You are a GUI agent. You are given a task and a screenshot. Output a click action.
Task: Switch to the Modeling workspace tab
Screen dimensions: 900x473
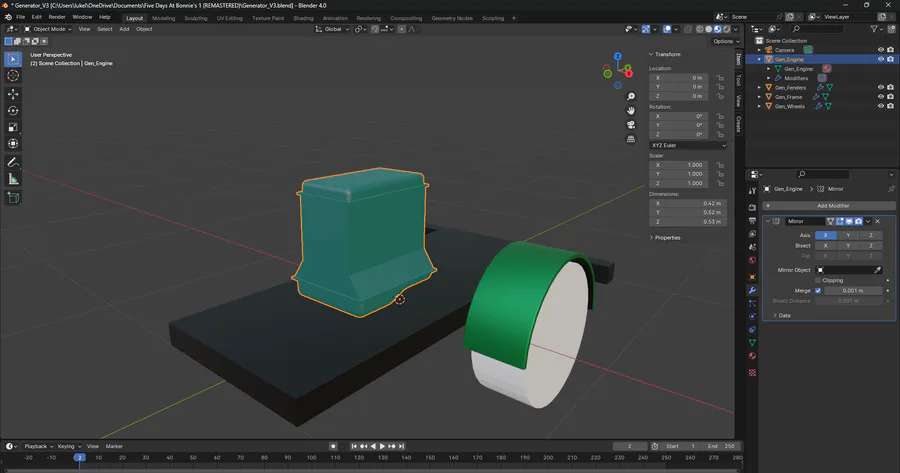[x=164, y=18]
